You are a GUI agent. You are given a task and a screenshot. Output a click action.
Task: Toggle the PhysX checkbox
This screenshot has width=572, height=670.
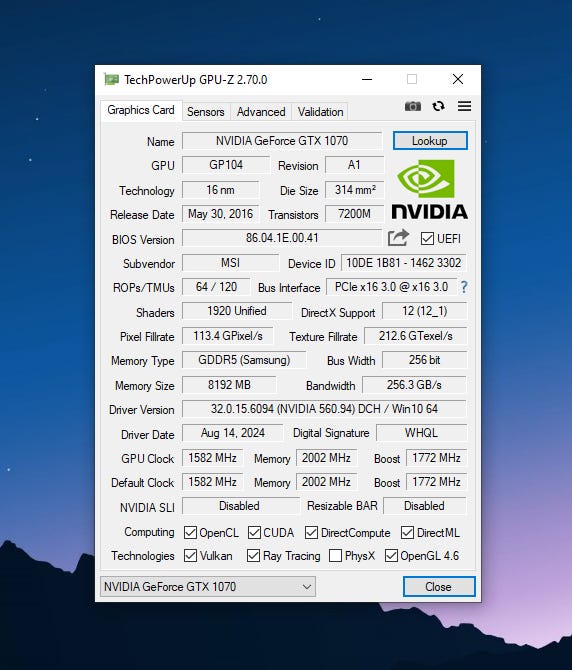pos(335,556)
